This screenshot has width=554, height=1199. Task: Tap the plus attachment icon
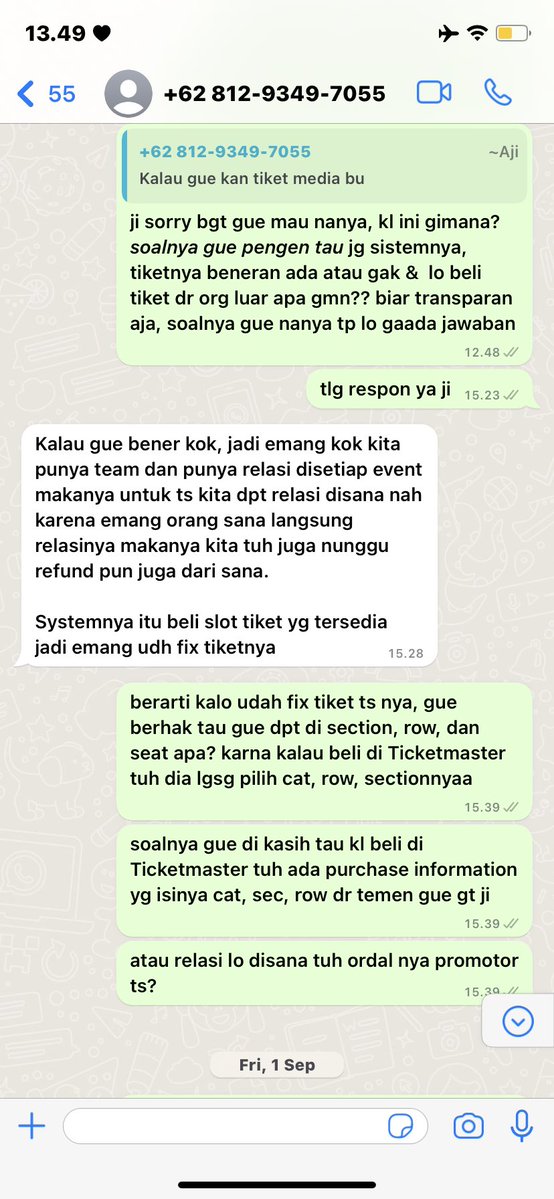(x=31, y=1126)
